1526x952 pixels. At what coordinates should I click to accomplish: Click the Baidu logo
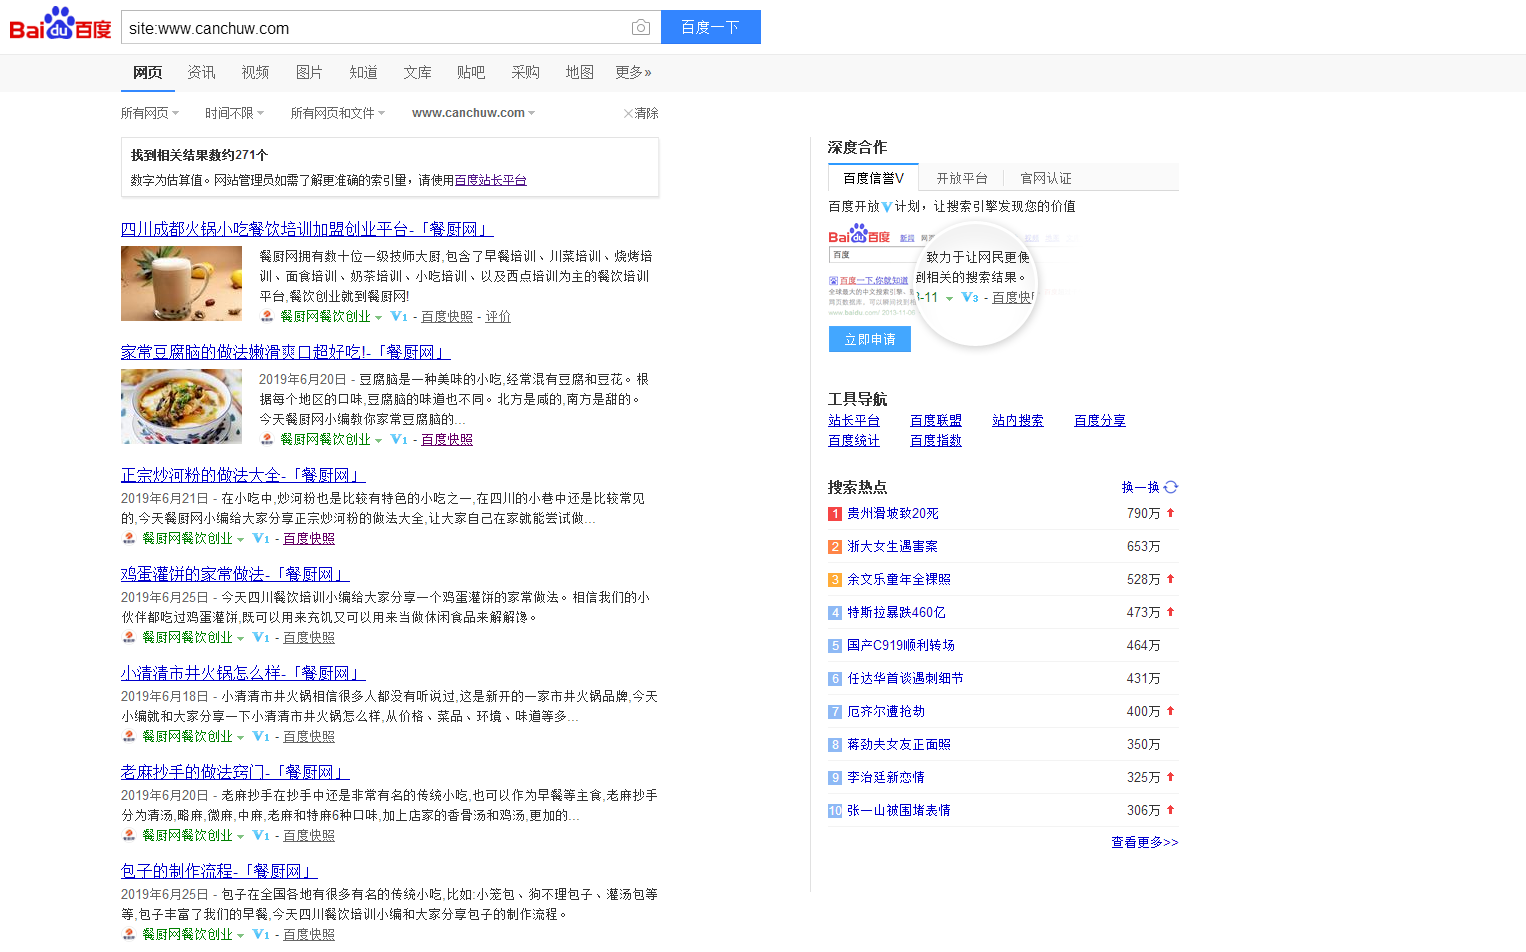(60, 25)
